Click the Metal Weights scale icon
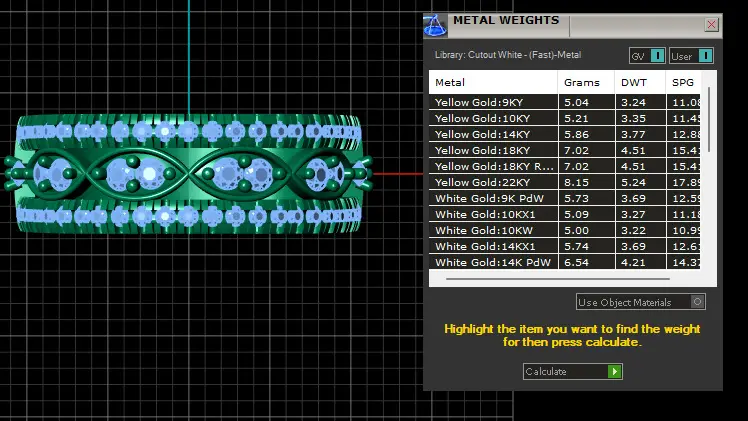The height and width of the screenshot is (421, 748). click(435, 25)
